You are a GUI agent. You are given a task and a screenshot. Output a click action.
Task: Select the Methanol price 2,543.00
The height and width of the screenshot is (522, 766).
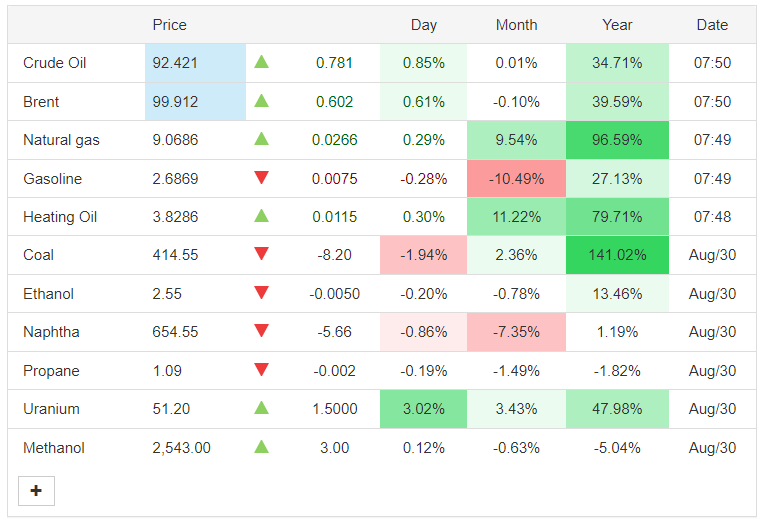tap(181, 448)
